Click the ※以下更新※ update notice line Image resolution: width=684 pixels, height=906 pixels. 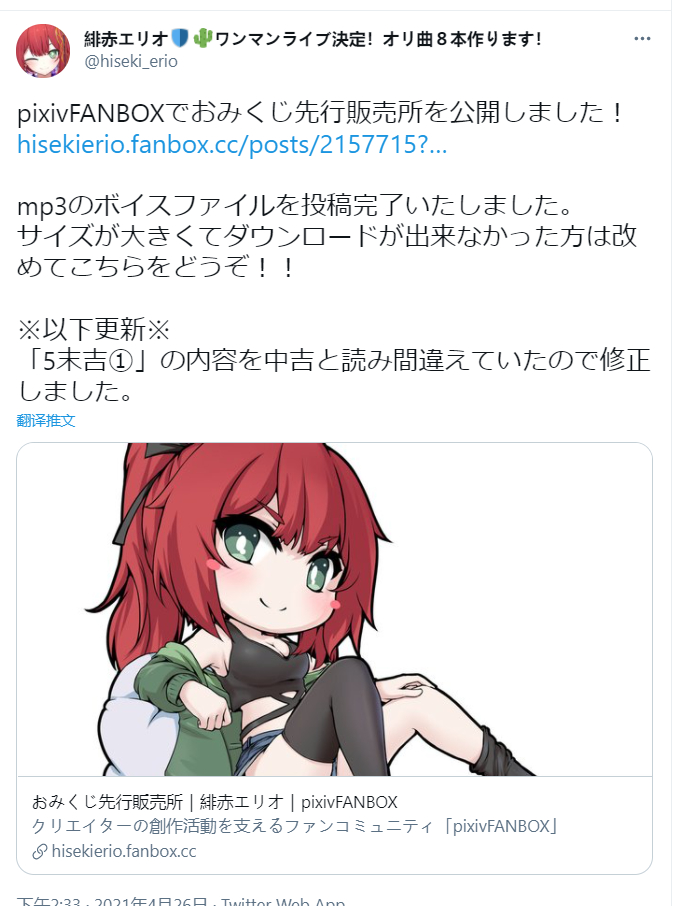tap(94, 329)
